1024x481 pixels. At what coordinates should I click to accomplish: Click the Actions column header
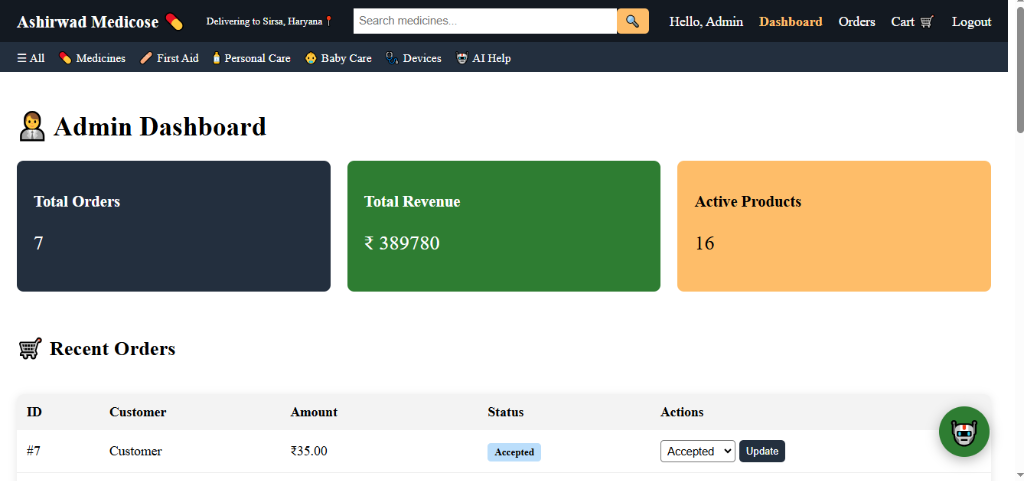(x=682, y=412)
